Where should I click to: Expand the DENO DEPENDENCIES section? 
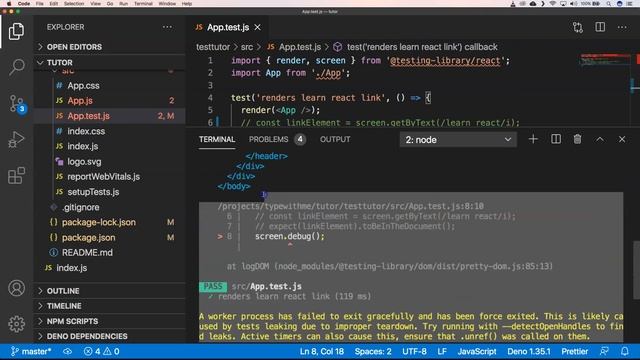tap(109, 336)
